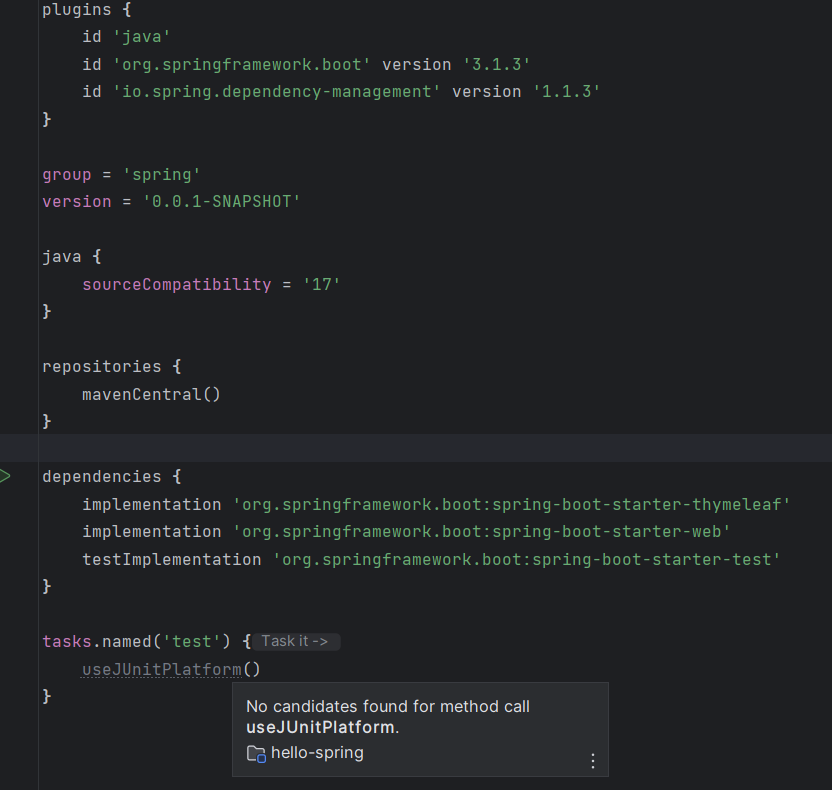Click the repositories block keyword
The image size is (832, 790).
[101, 366]
